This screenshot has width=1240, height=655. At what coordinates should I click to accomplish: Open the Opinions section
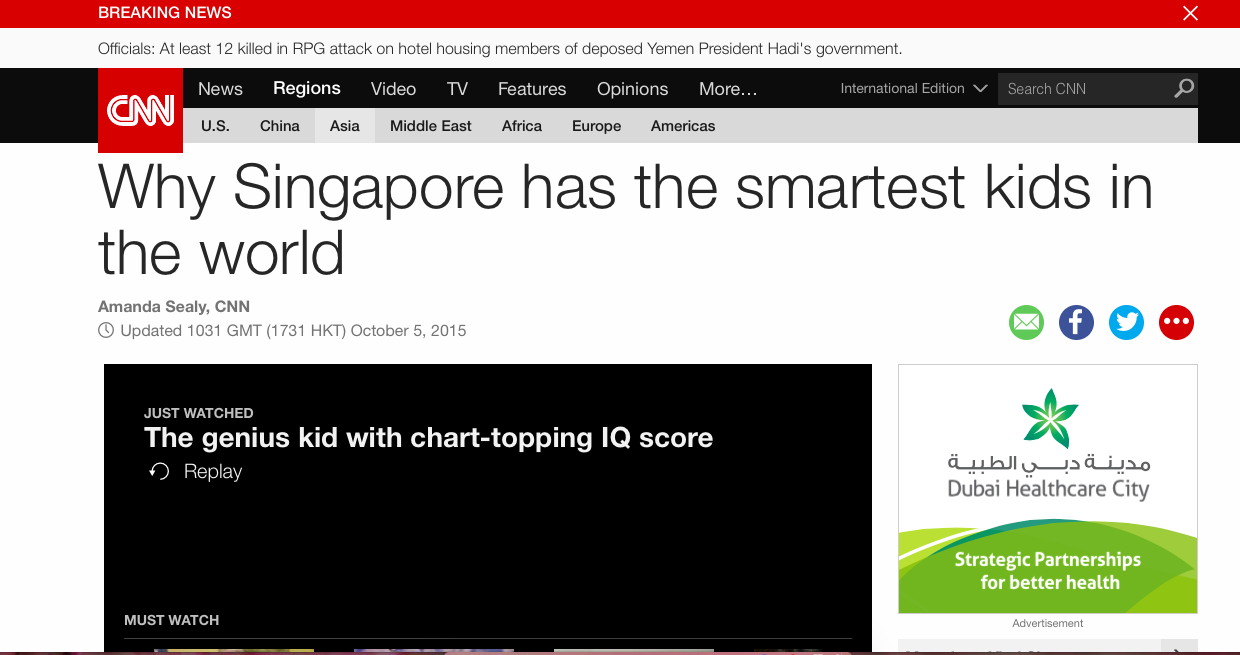pos(632,89)
